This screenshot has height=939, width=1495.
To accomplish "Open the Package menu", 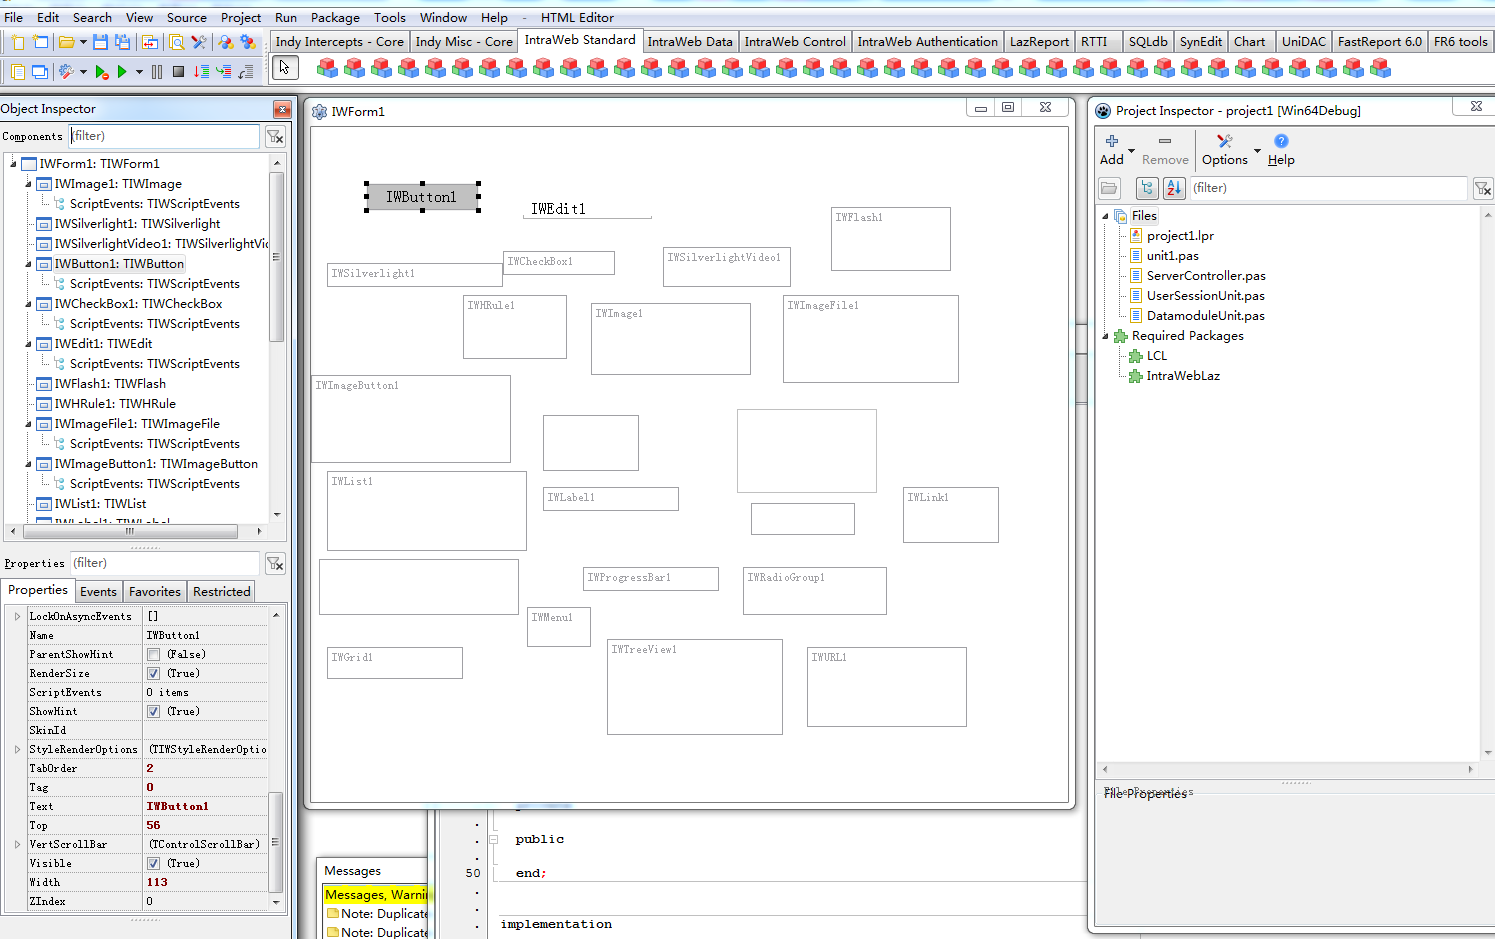I will click(x=335, y=17).
